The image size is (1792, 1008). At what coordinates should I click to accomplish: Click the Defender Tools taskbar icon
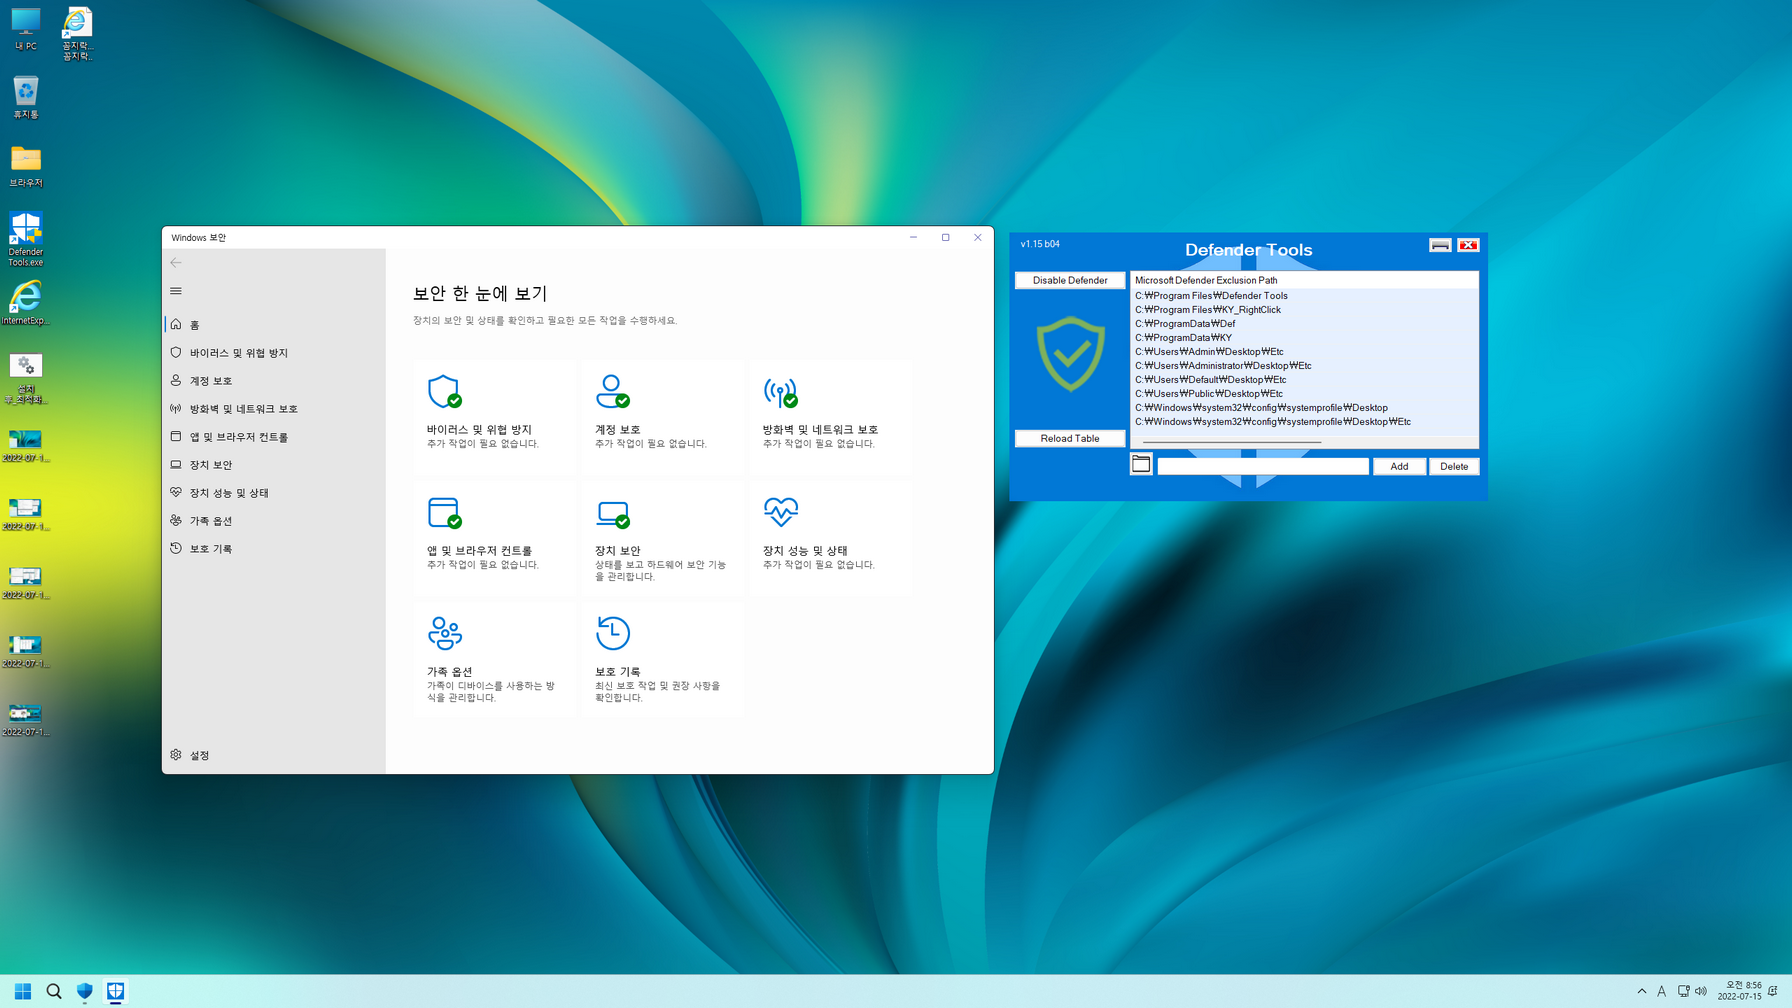coord(116,991)
